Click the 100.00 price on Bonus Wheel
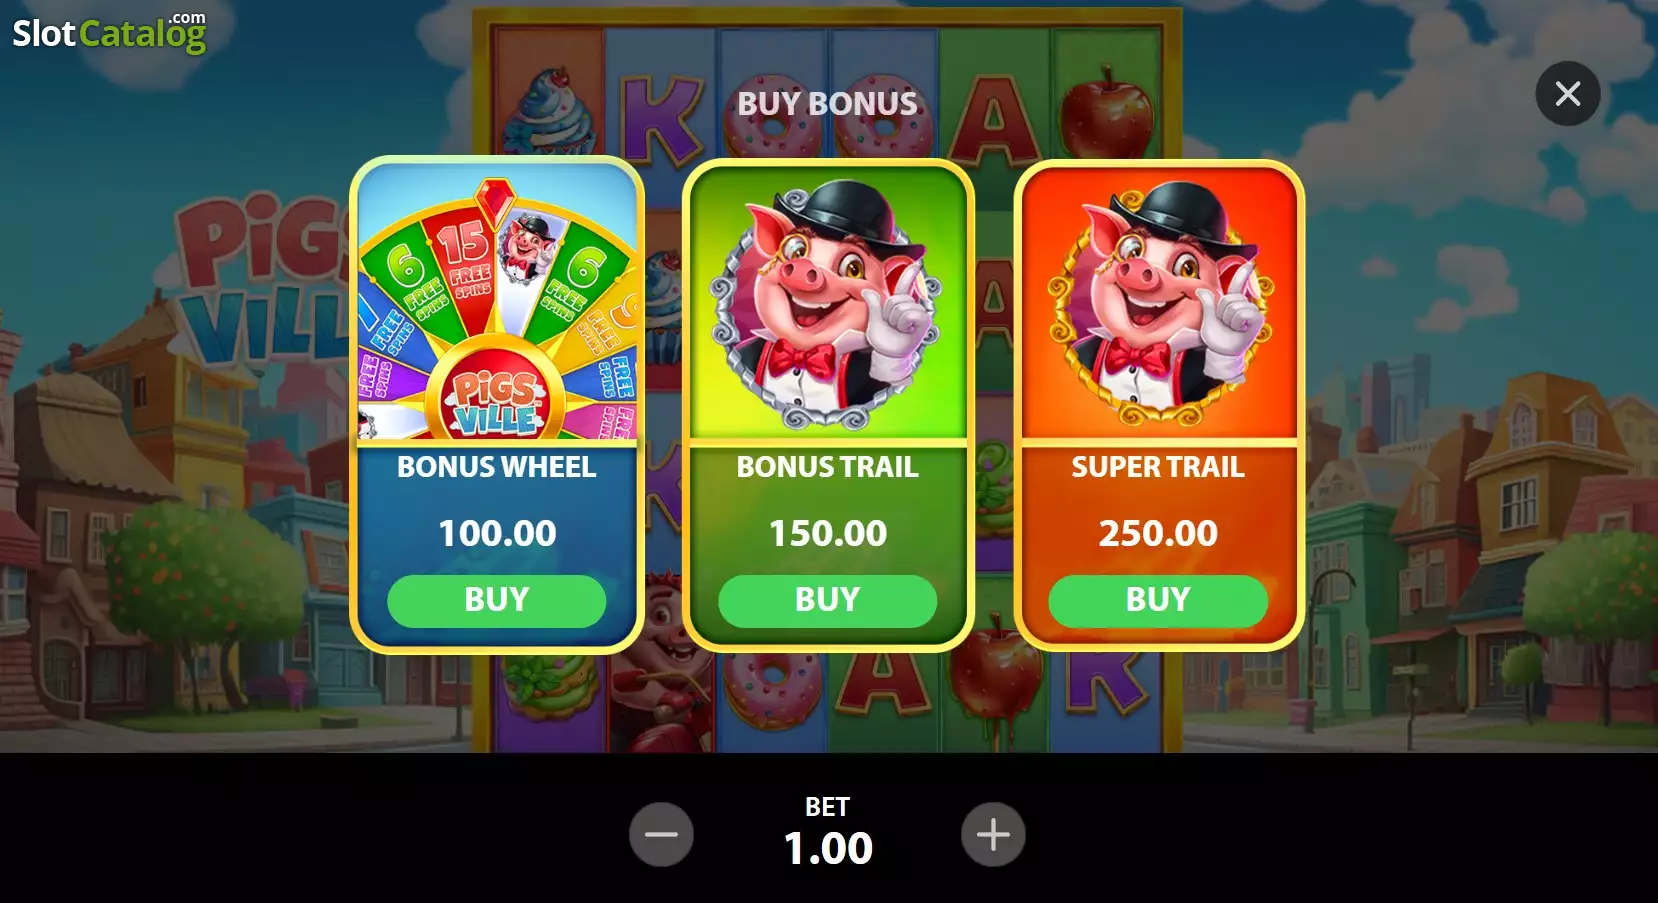 497,533
